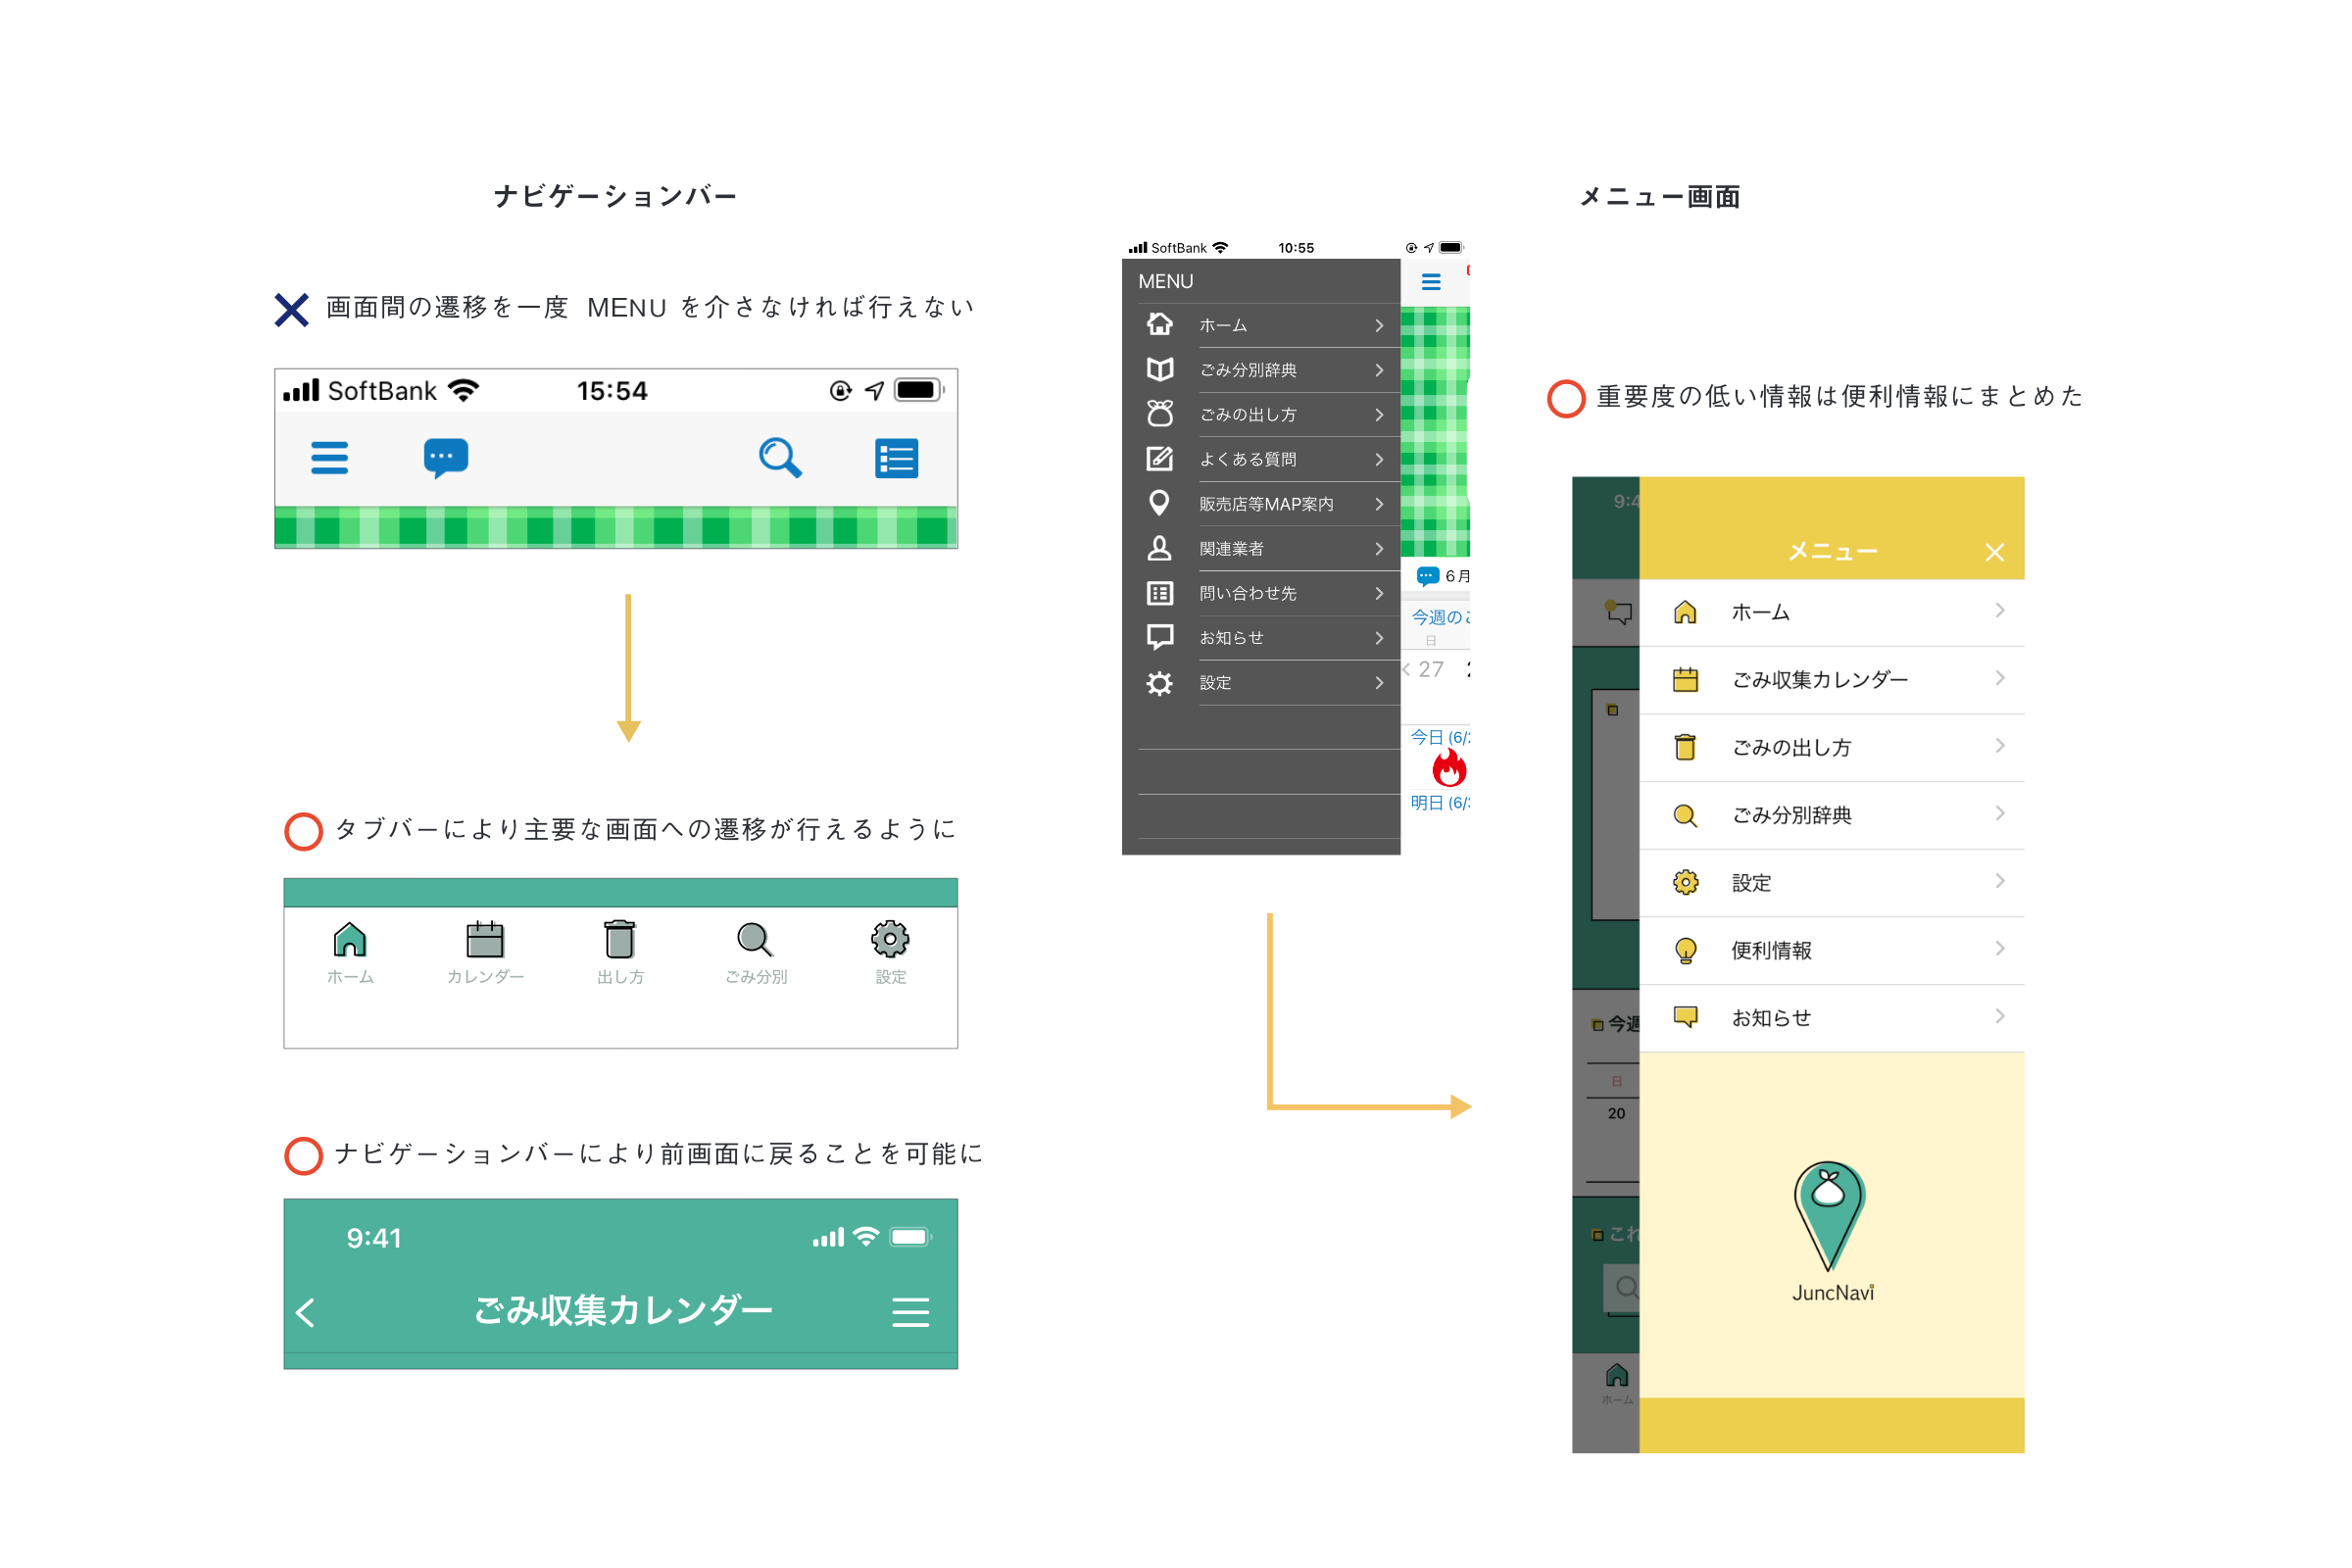Expand the 問い合わせ先 row chevron
Screen dimensions: 2352x1568
coord(1379,593)
